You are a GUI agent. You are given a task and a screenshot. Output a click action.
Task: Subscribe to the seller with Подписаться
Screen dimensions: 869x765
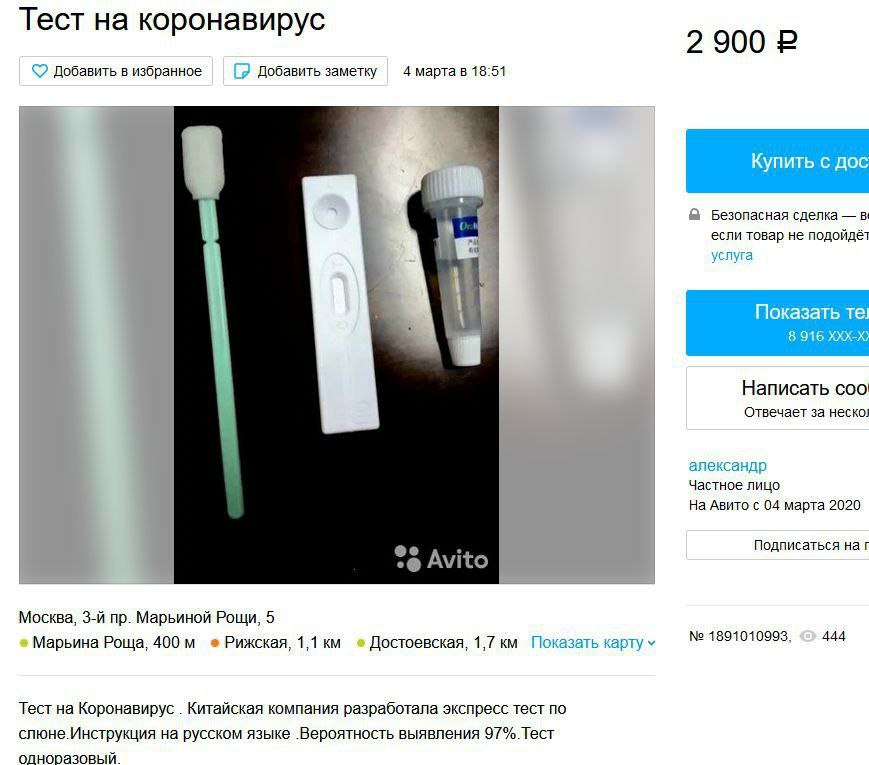click(x=778, y=545)
